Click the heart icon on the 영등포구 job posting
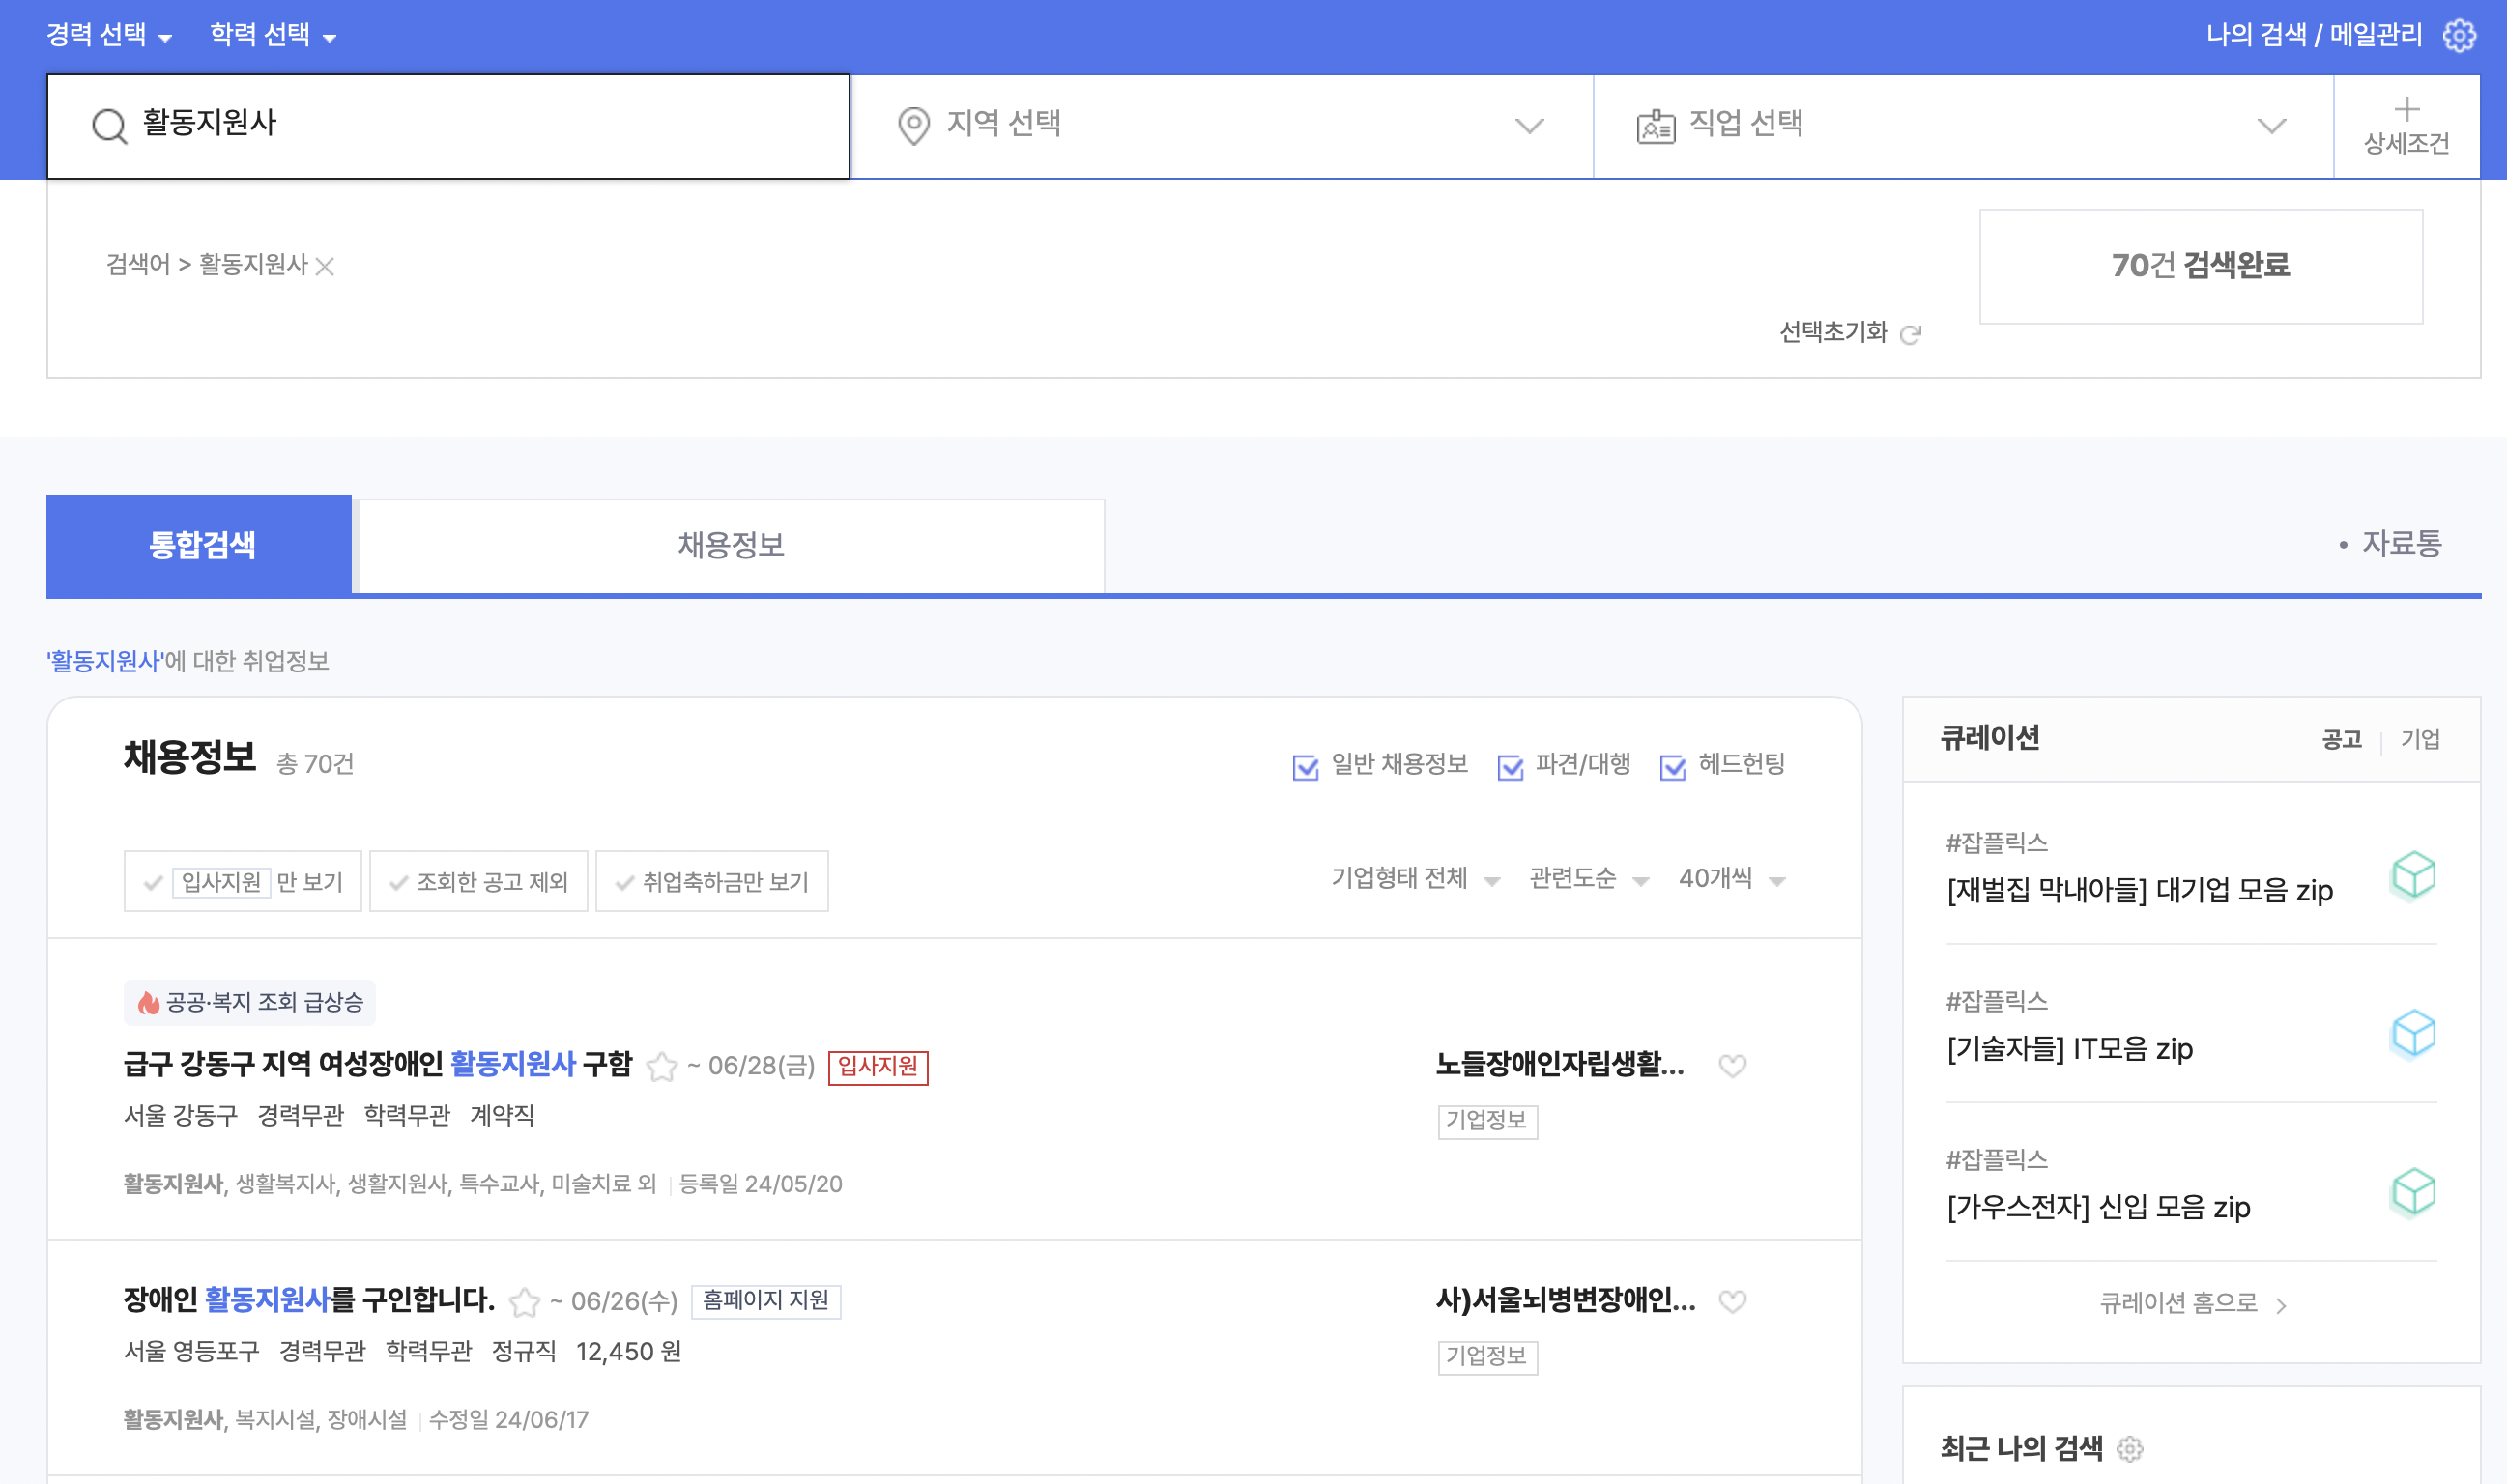Screen dimensions: 2507x1484 pos(1733,1302)
